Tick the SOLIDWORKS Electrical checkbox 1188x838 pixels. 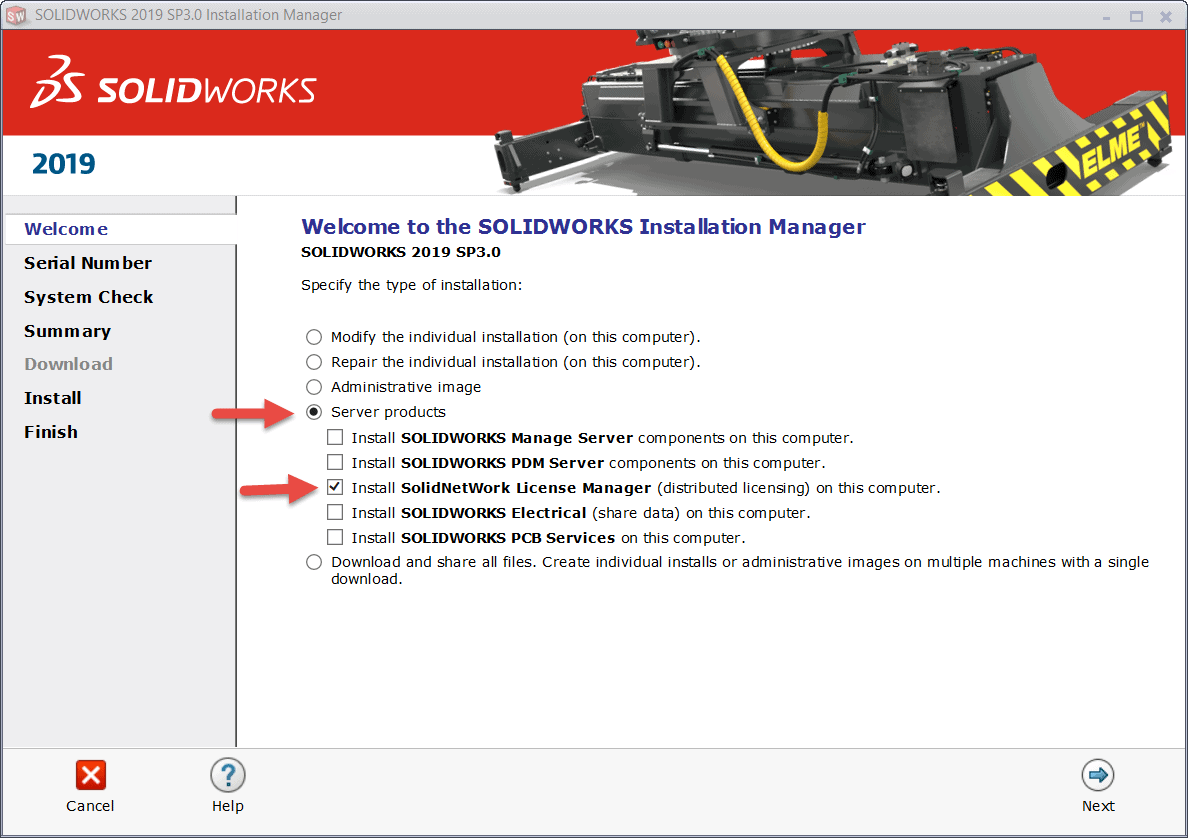point(335,513)
